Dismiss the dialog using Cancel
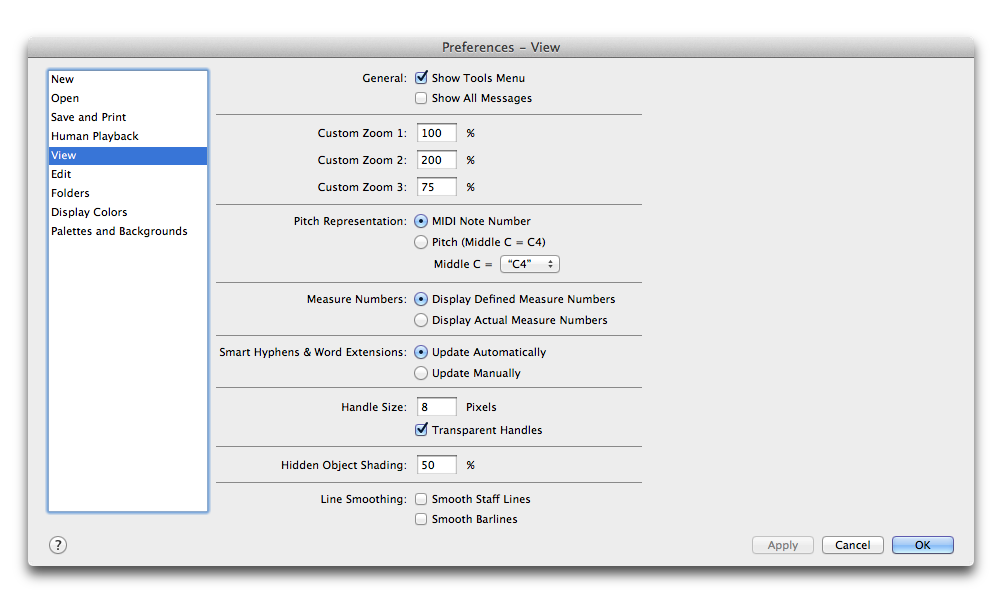The height and width of the screenshot is (602, 1002). 852,544
